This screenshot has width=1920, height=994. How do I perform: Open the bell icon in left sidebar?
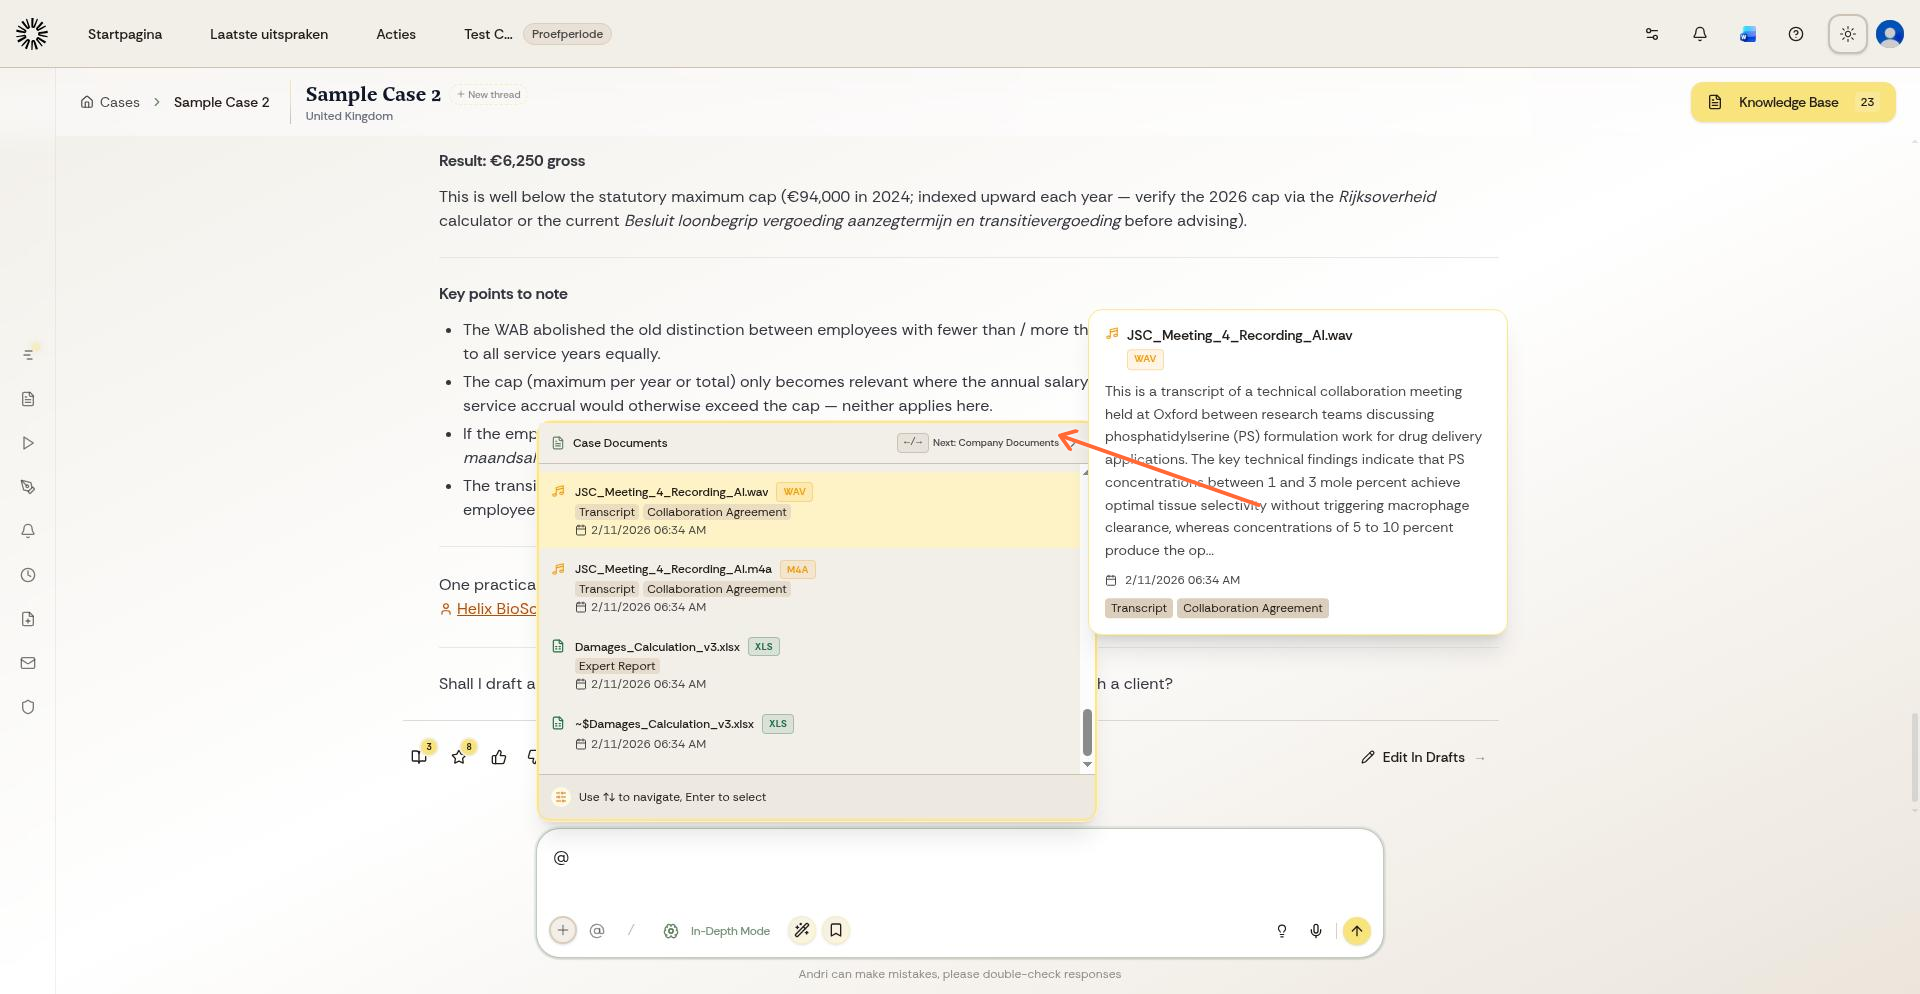[28, 531]
